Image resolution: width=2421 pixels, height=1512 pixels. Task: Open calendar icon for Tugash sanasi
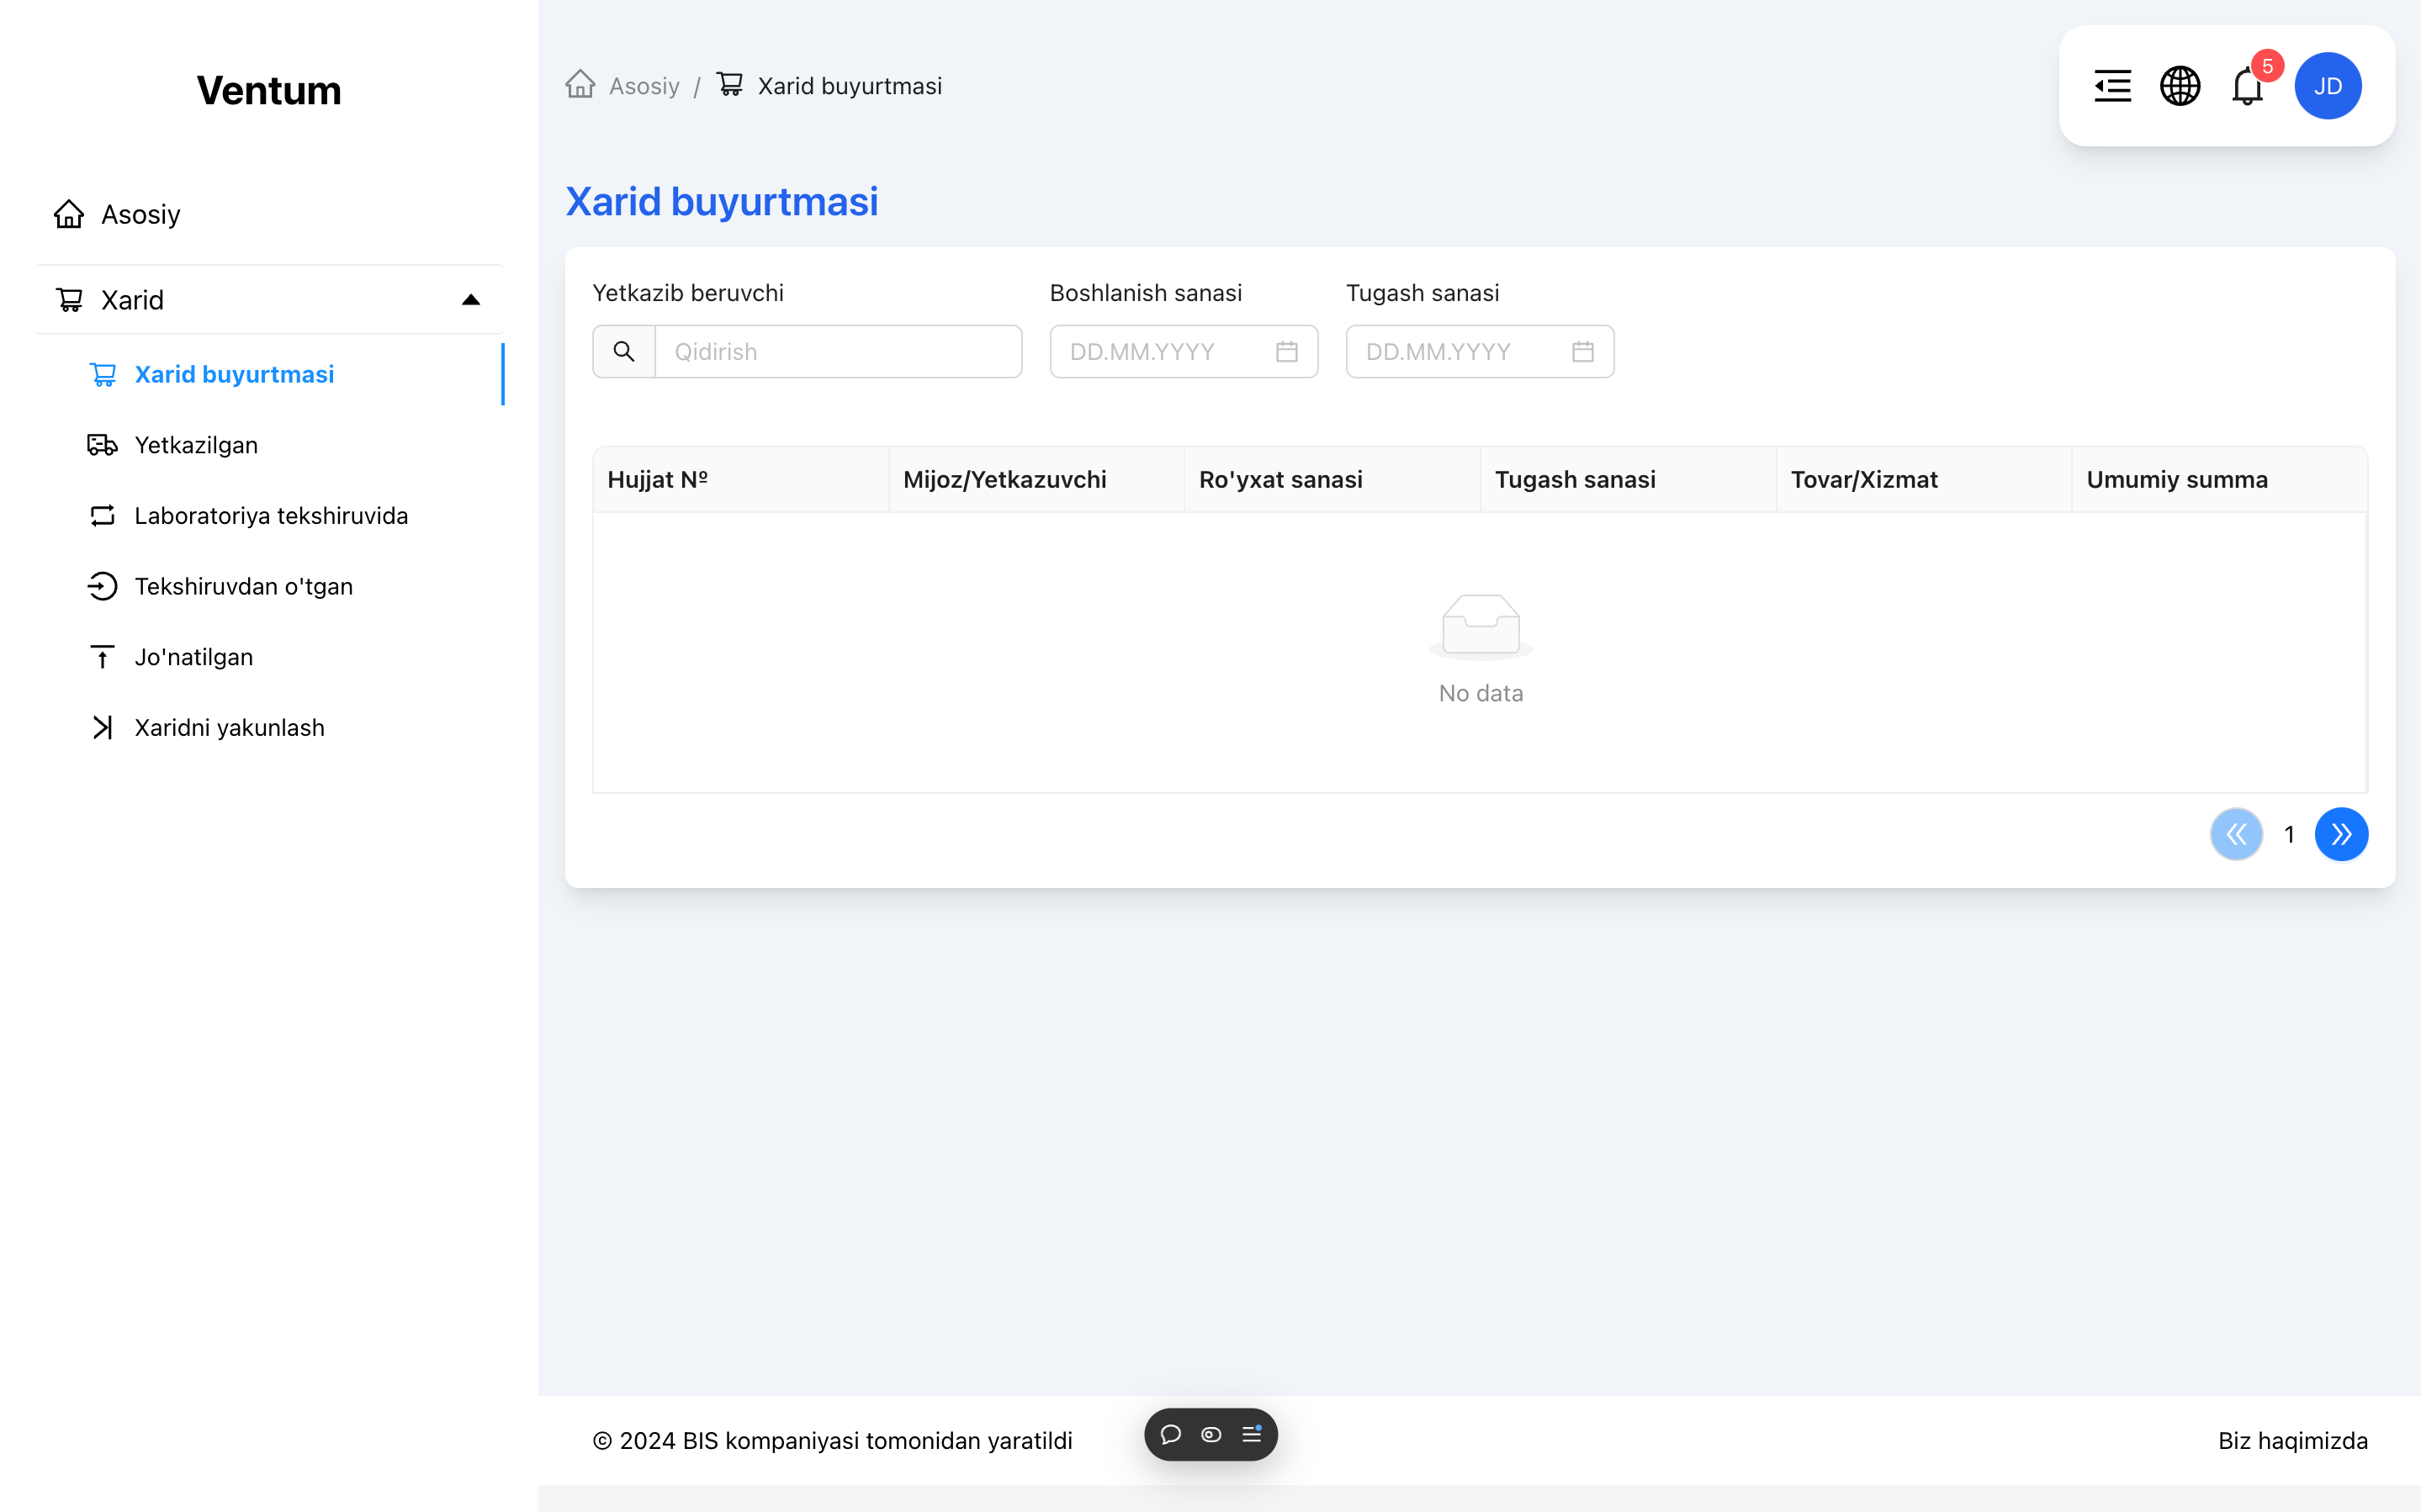[1582, 351]
